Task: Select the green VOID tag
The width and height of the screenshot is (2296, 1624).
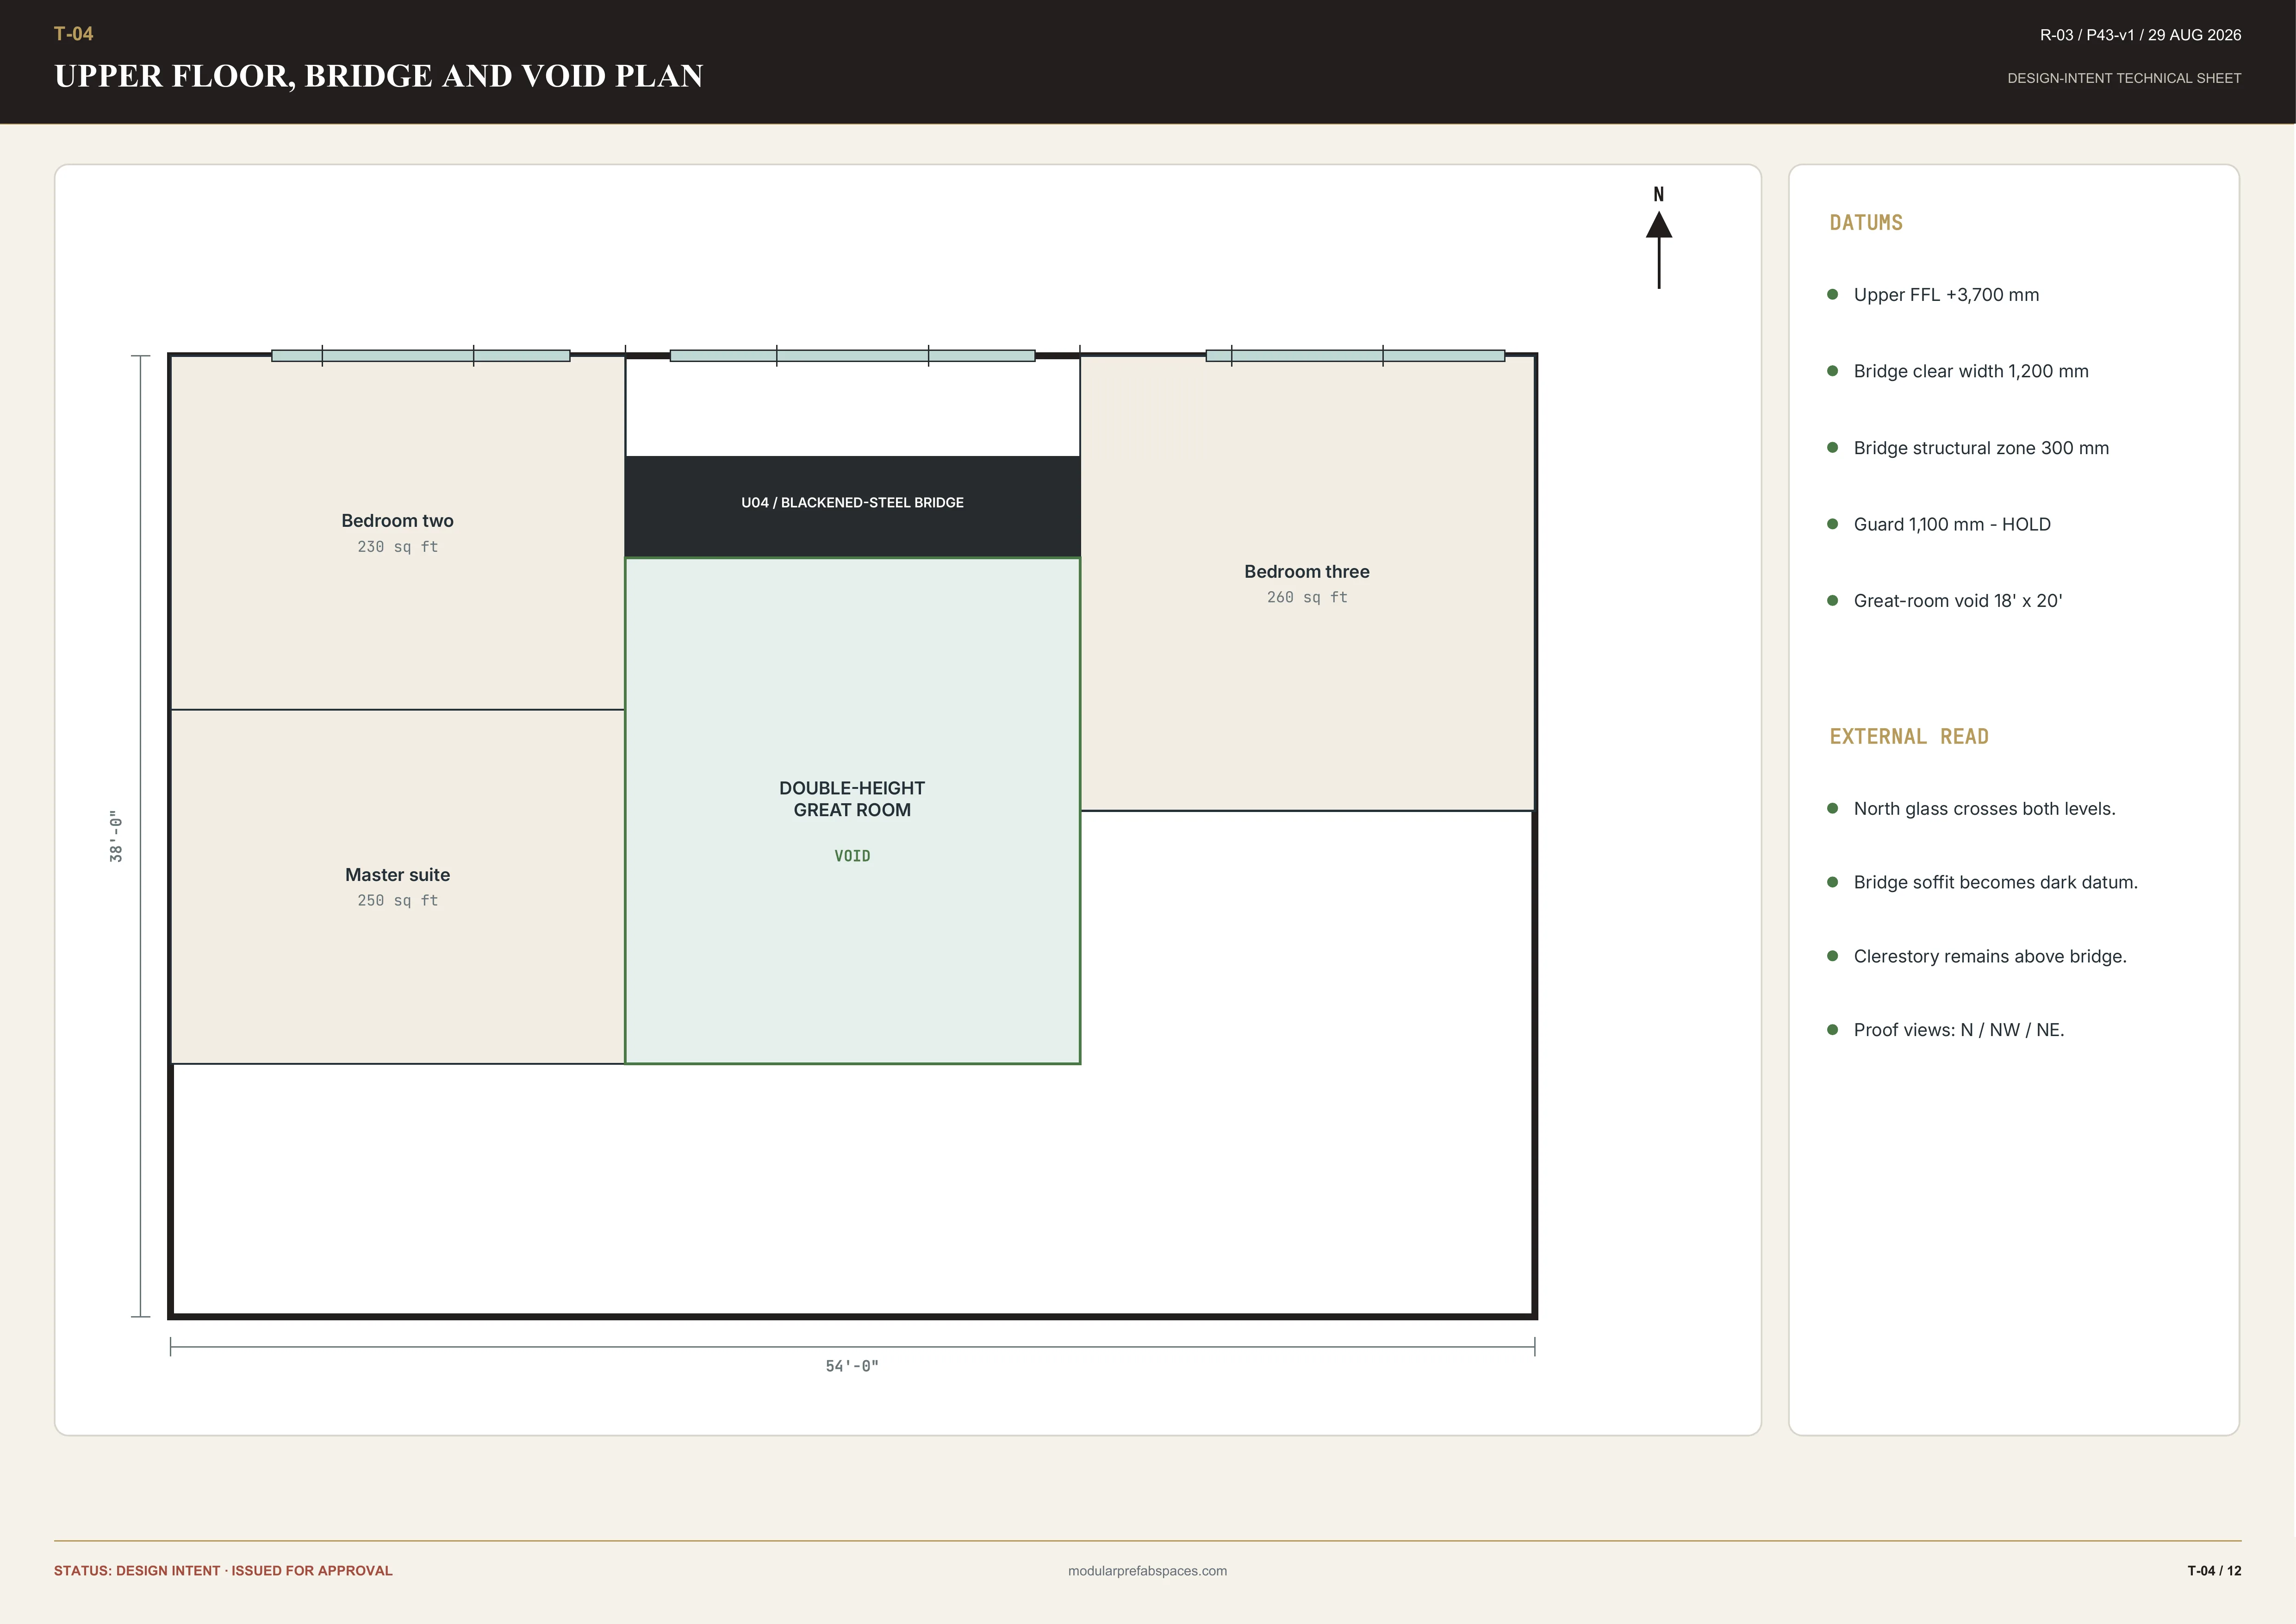Action: pyautogui.click(x=852, y=856)
